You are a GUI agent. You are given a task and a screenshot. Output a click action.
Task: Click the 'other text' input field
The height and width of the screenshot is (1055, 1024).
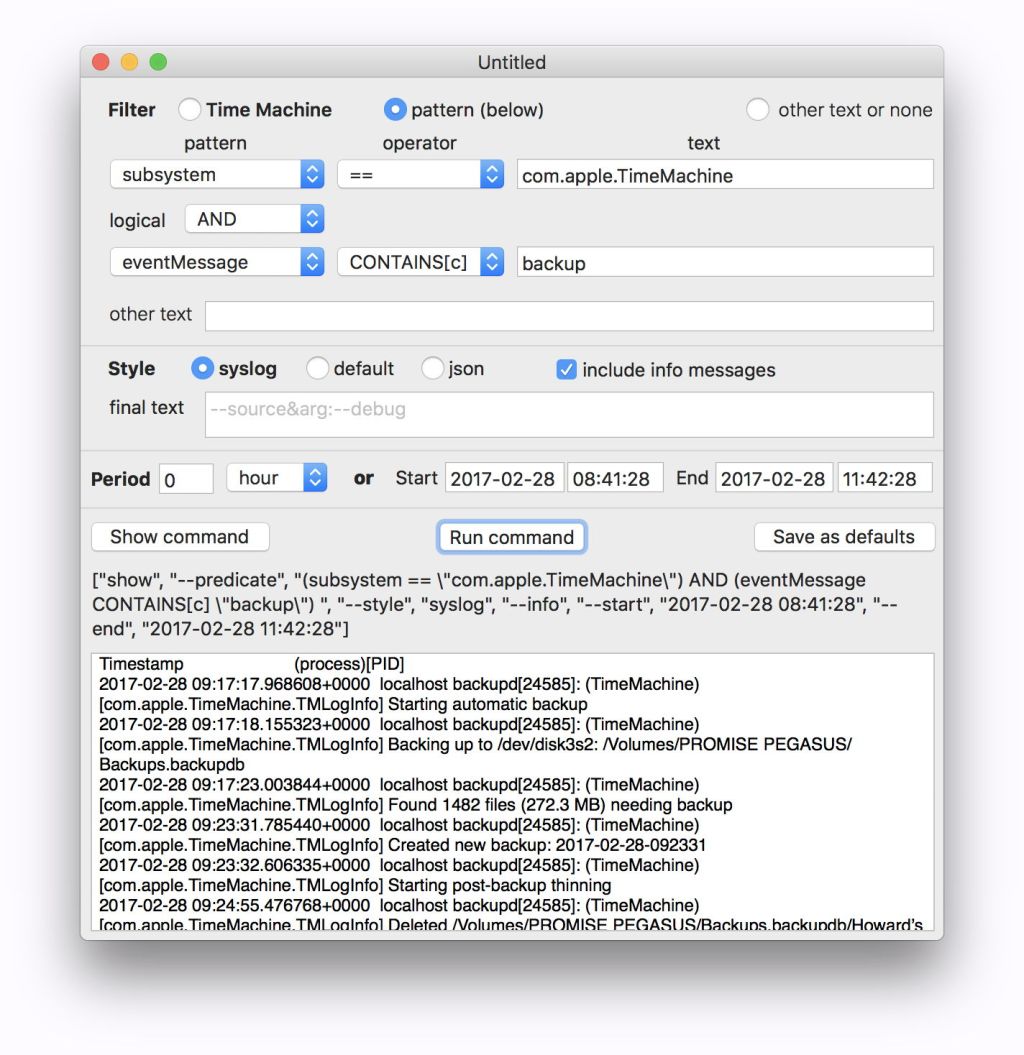coord(569,316)
